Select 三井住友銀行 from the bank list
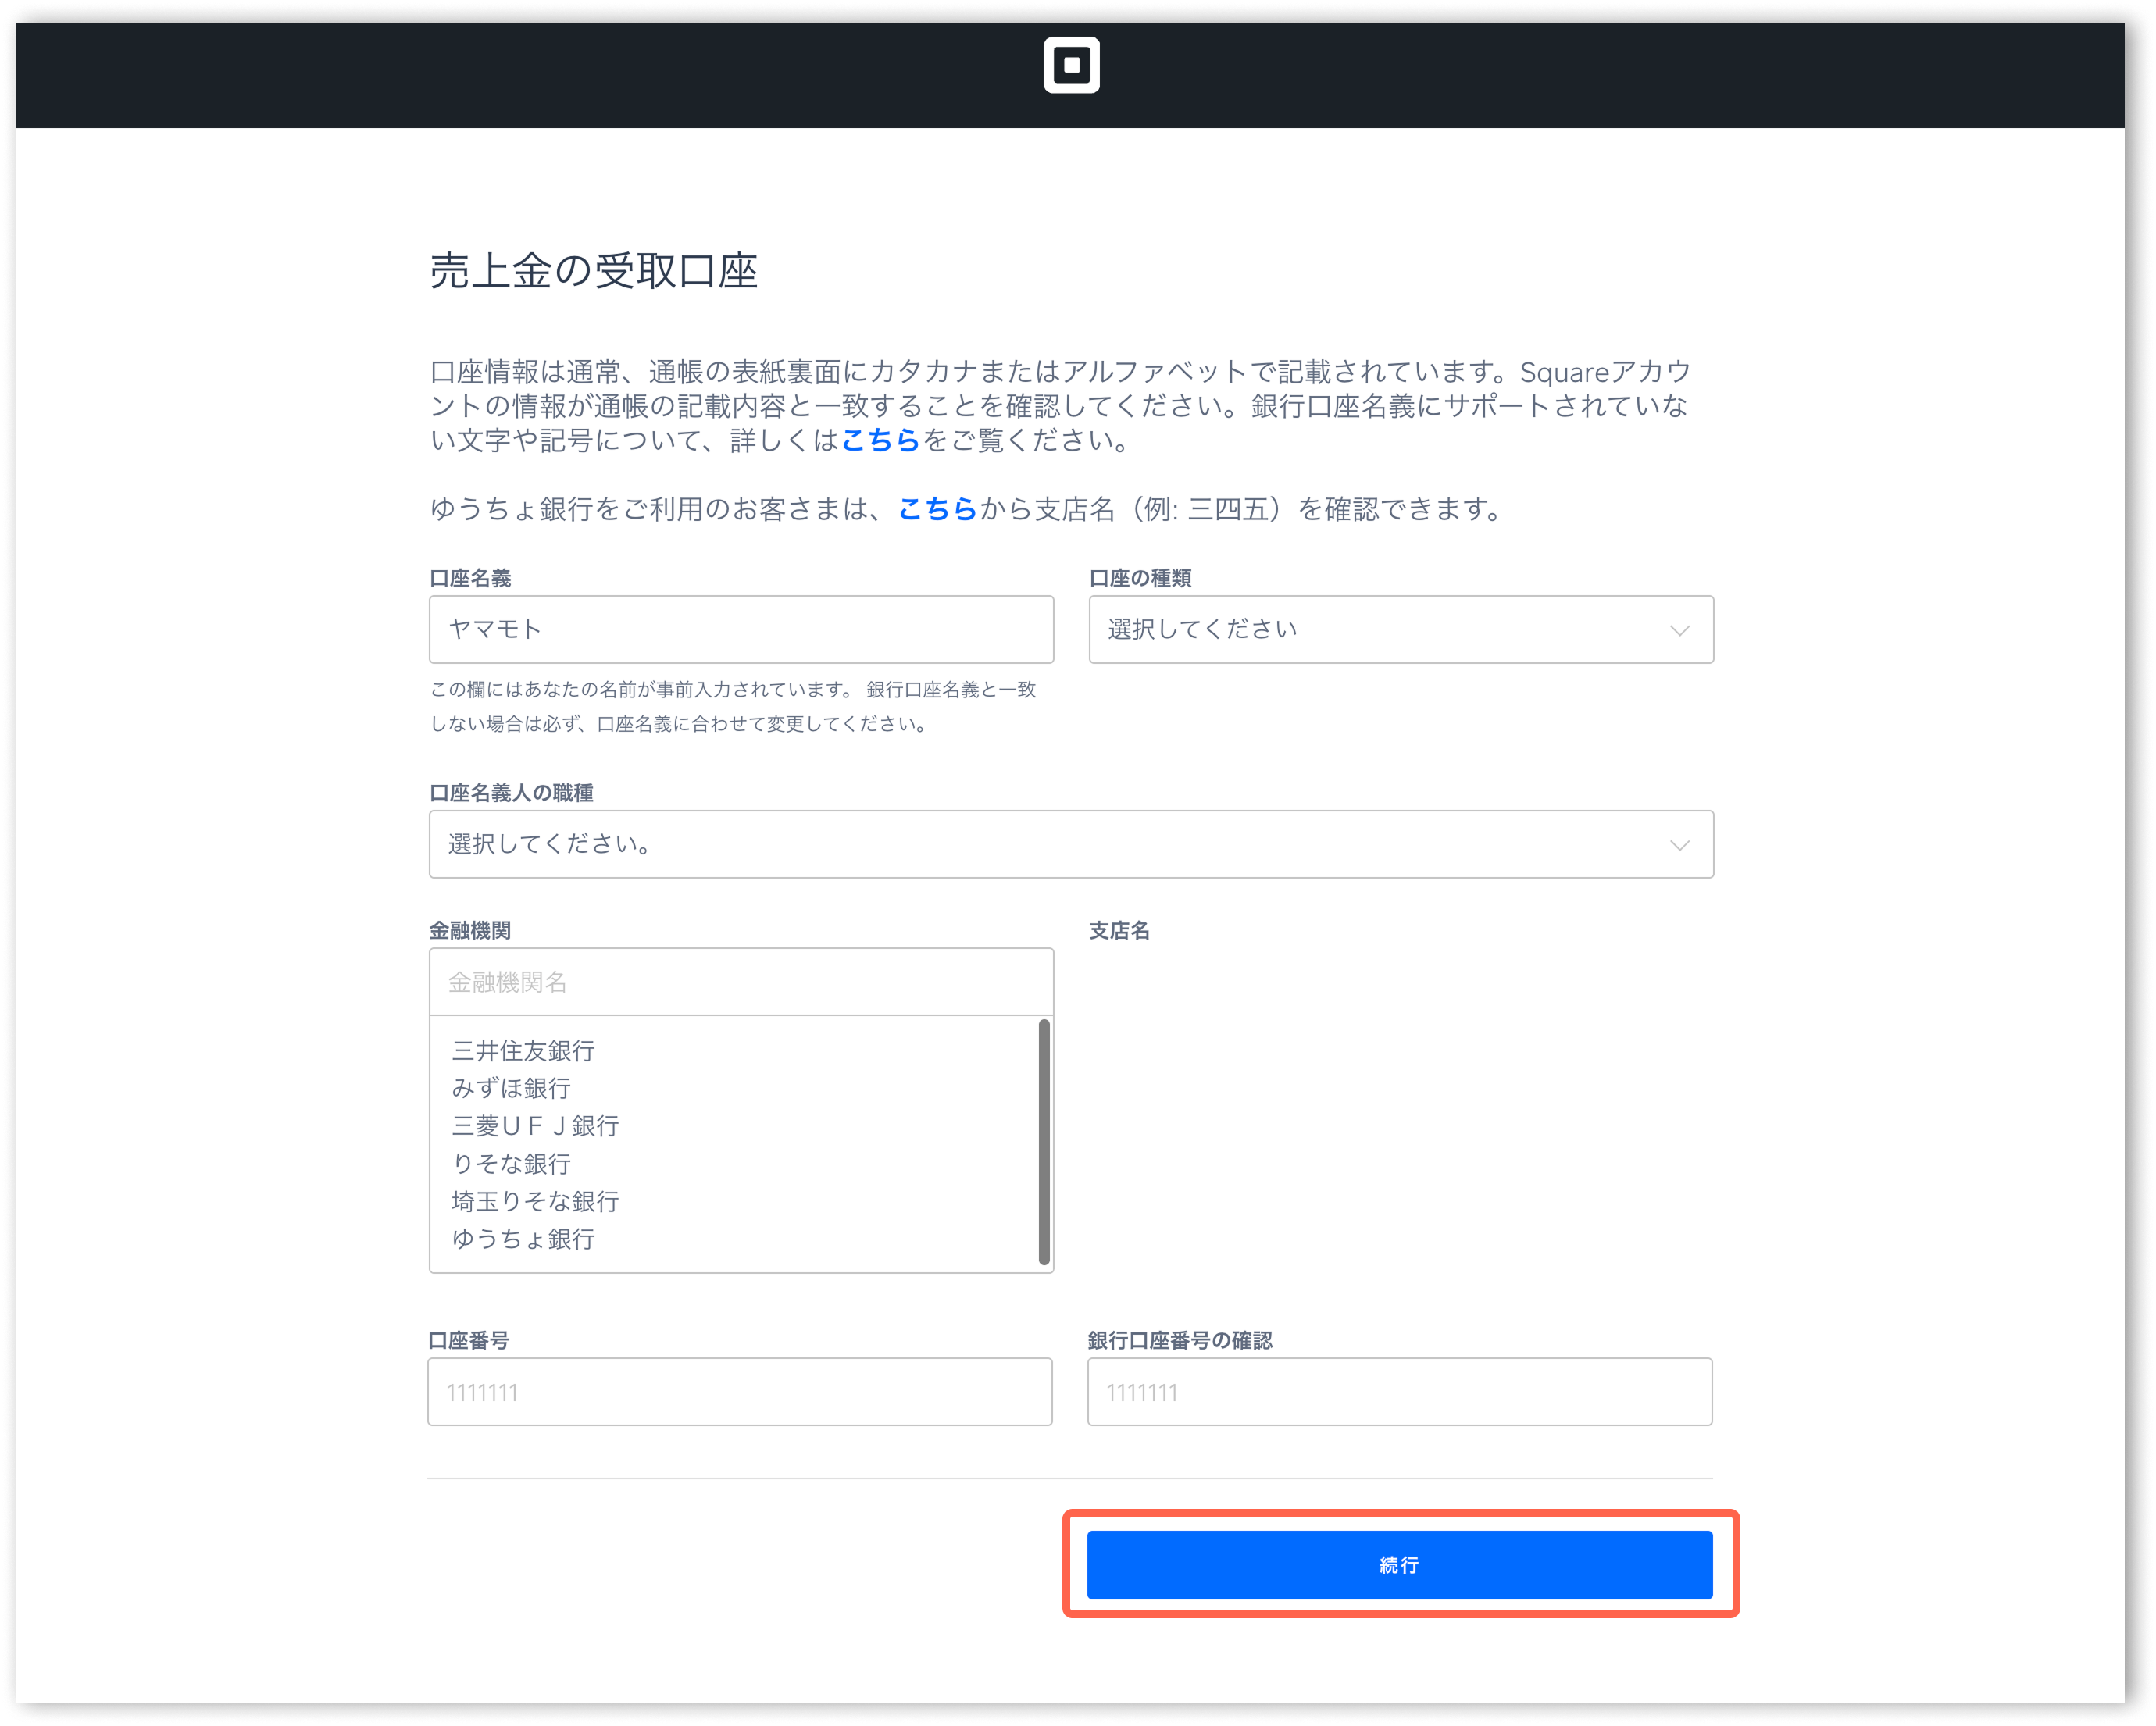 (523, 1051)
